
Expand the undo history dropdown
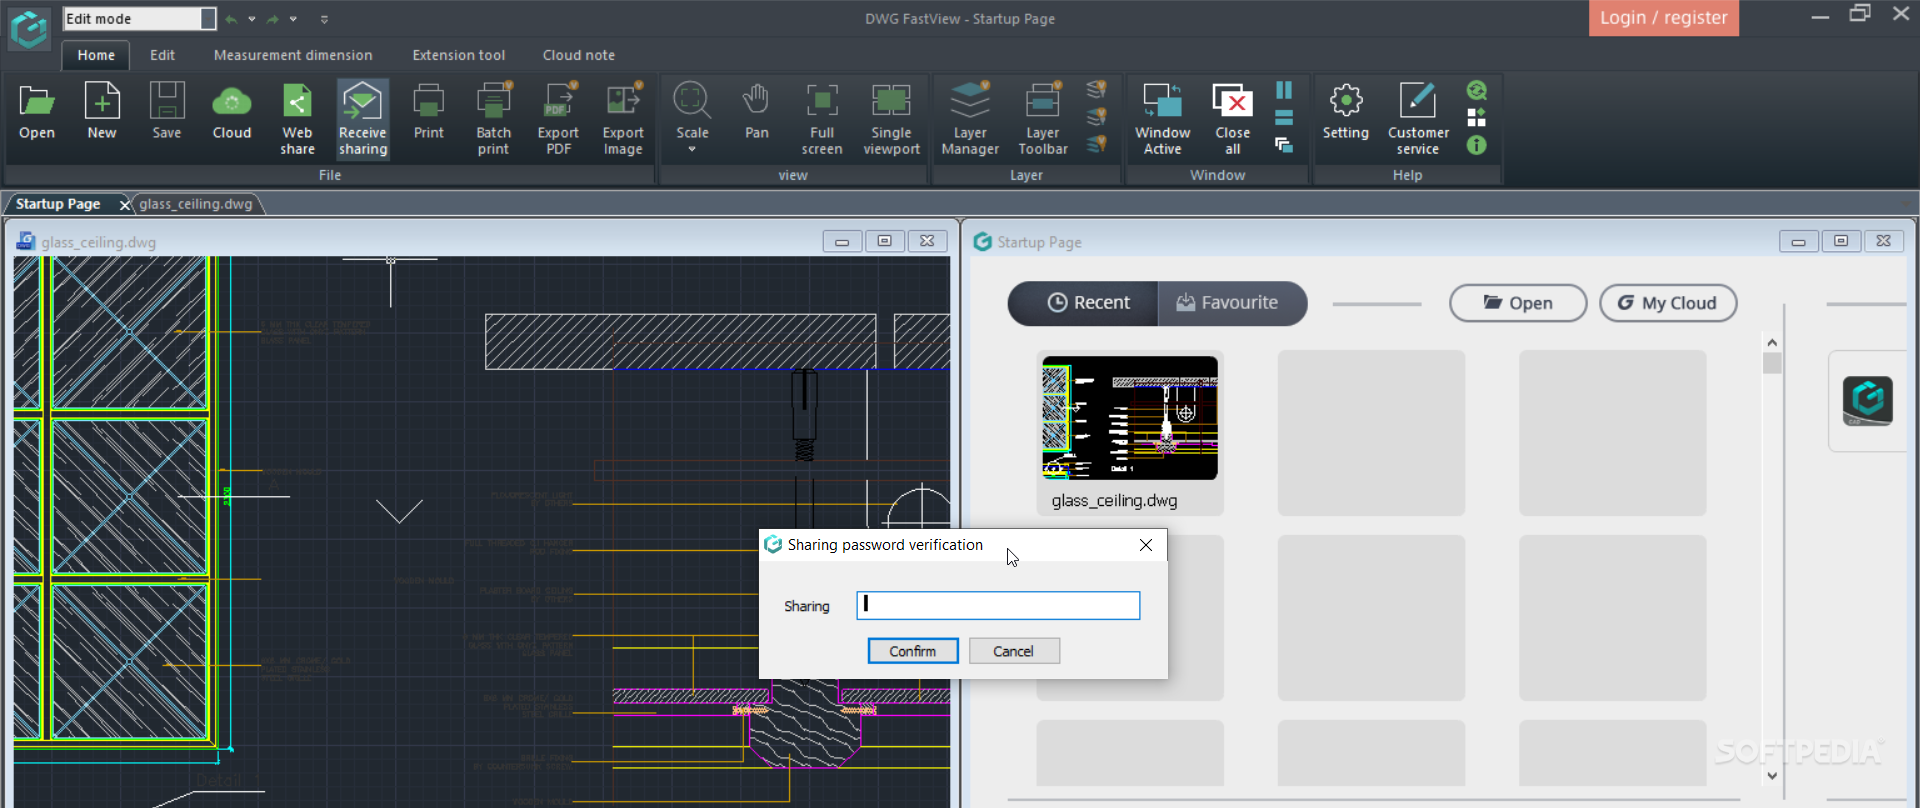[252, 19]
